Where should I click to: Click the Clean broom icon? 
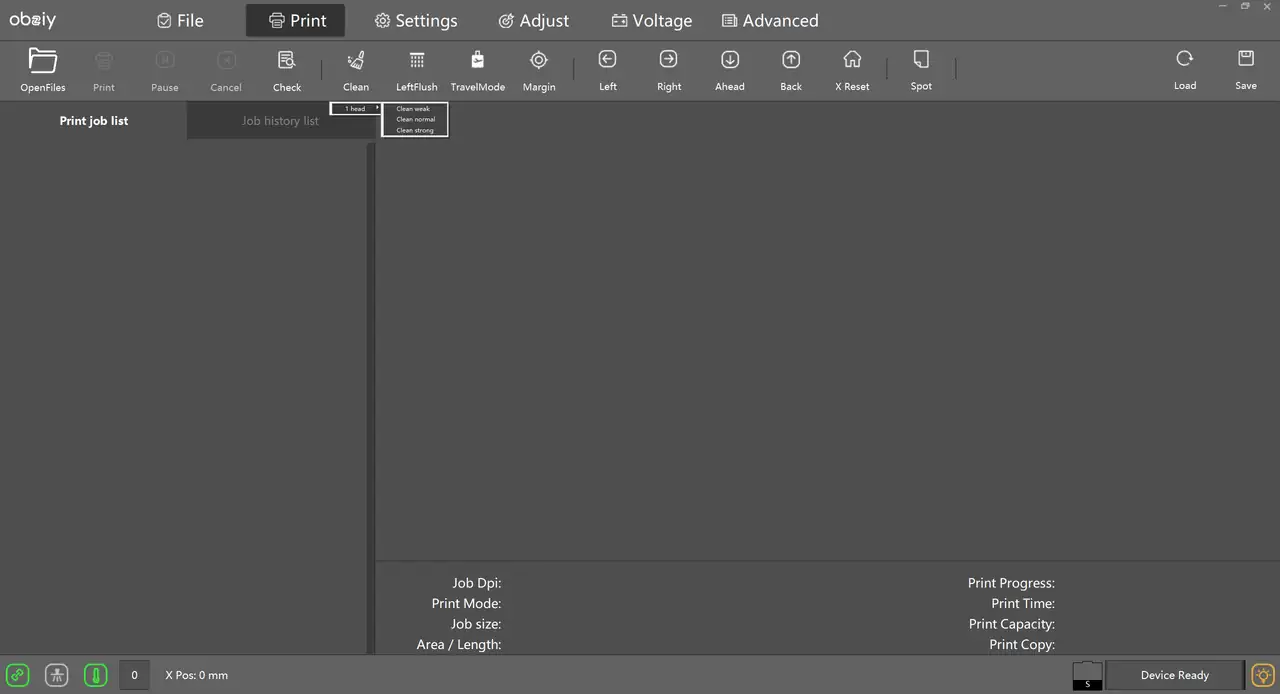356,60
